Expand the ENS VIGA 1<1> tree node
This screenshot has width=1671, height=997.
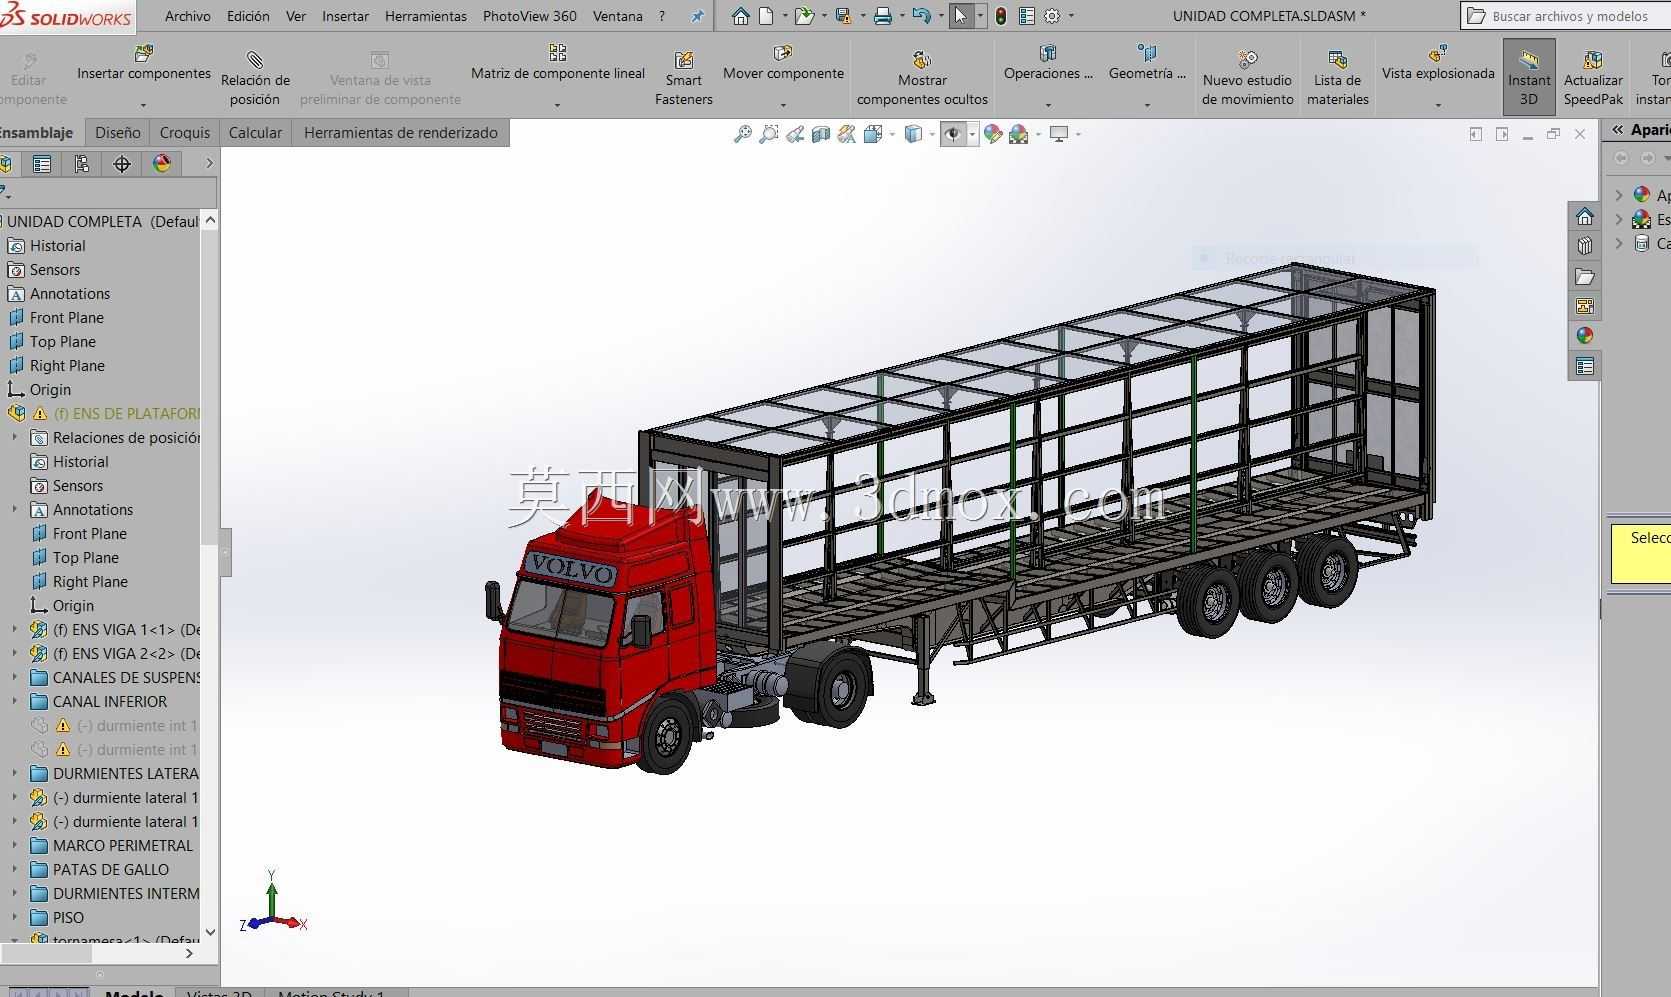(14, 630)
